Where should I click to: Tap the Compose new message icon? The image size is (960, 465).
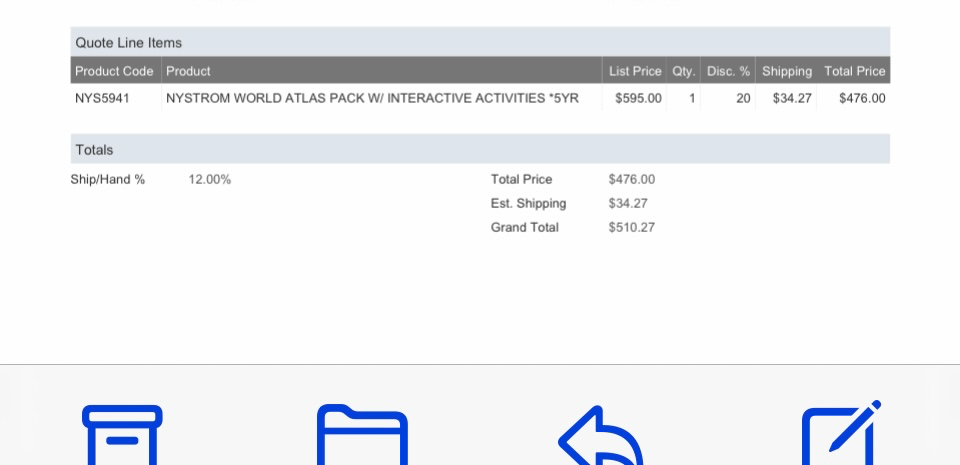(841, 434)
